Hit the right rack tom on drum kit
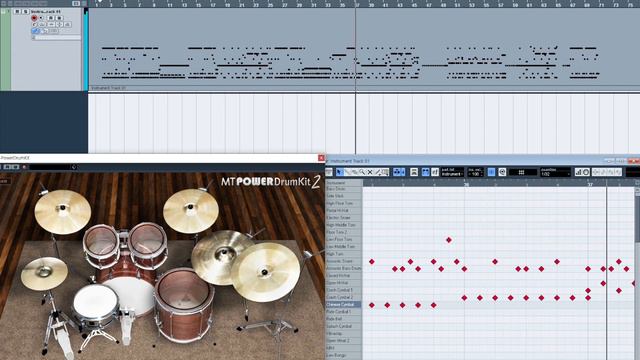The height and width of the screenshot is (360, 640). tap(147, 241)
